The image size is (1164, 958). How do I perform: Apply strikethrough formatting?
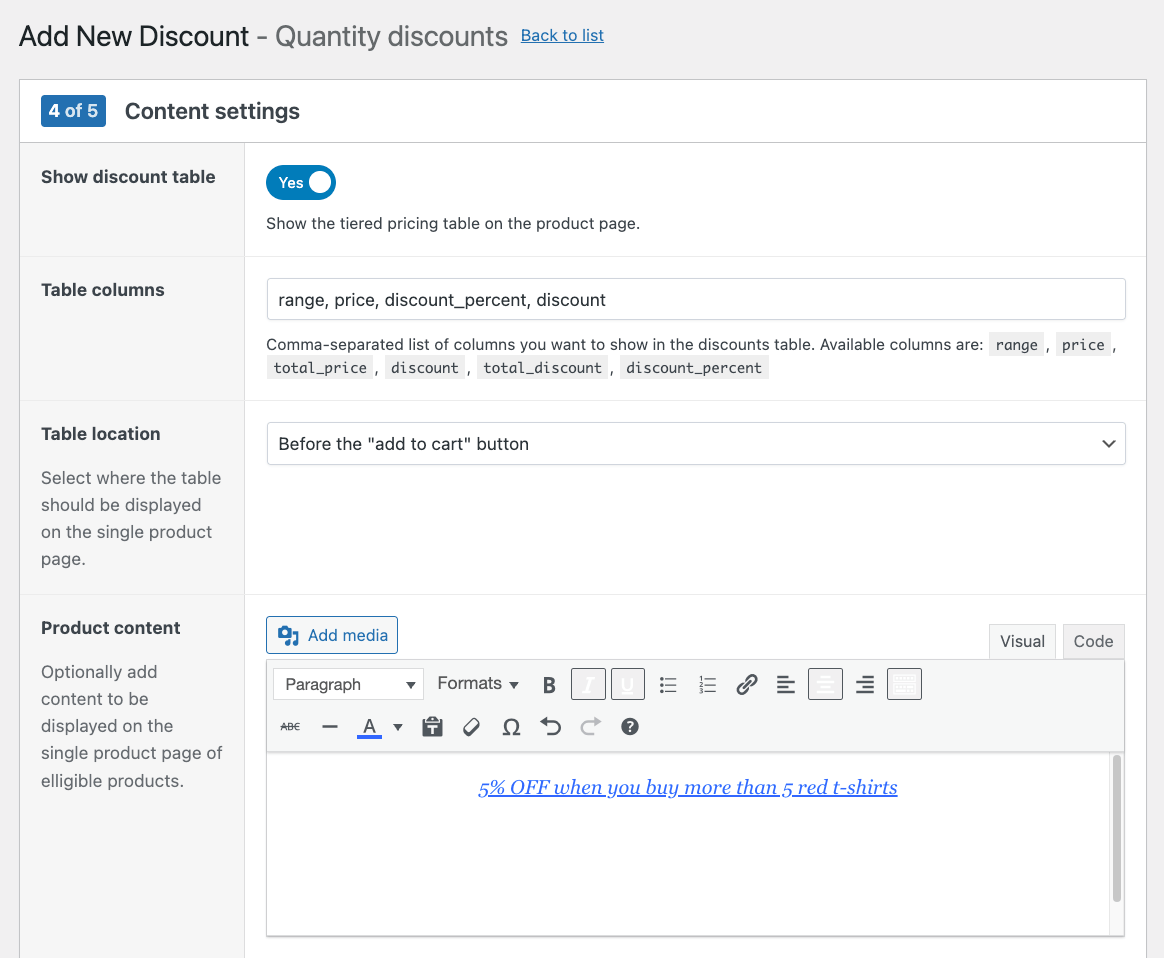coord(290,726)
